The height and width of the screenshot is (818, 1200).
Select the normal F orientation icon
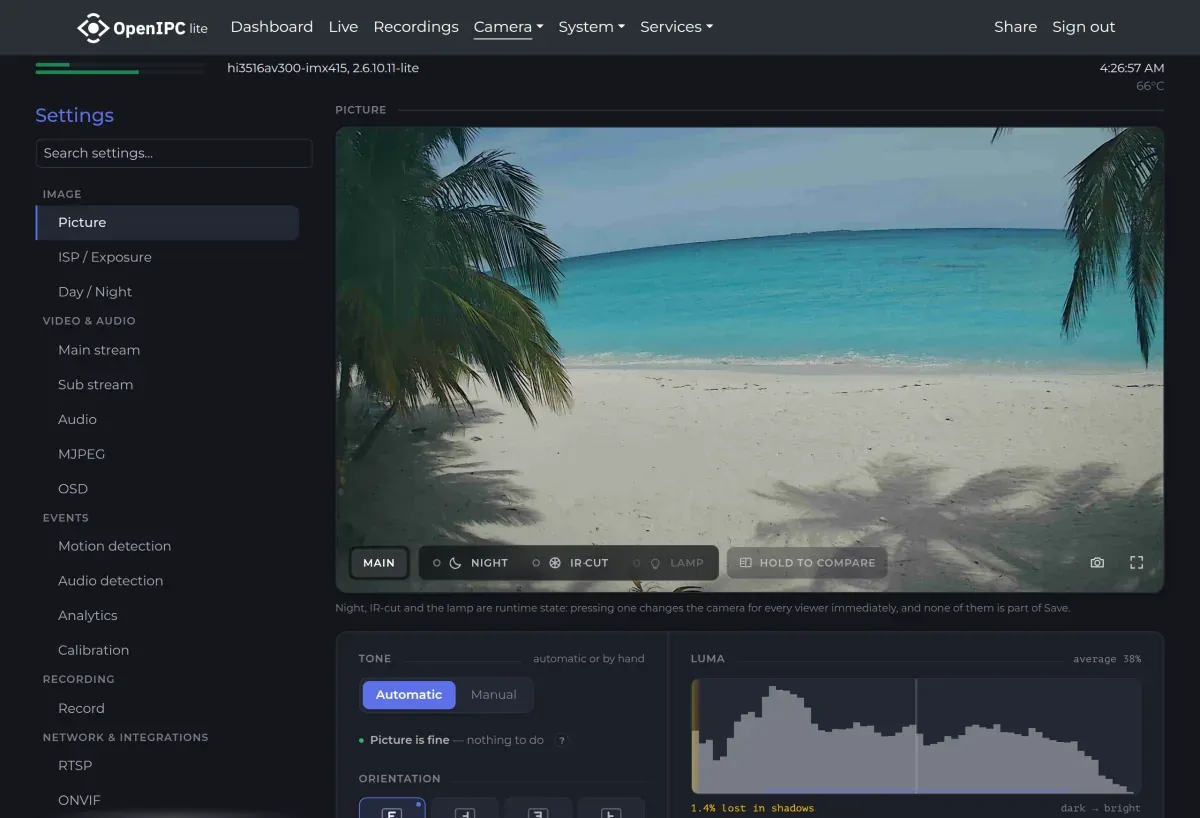tap(392, 811)
